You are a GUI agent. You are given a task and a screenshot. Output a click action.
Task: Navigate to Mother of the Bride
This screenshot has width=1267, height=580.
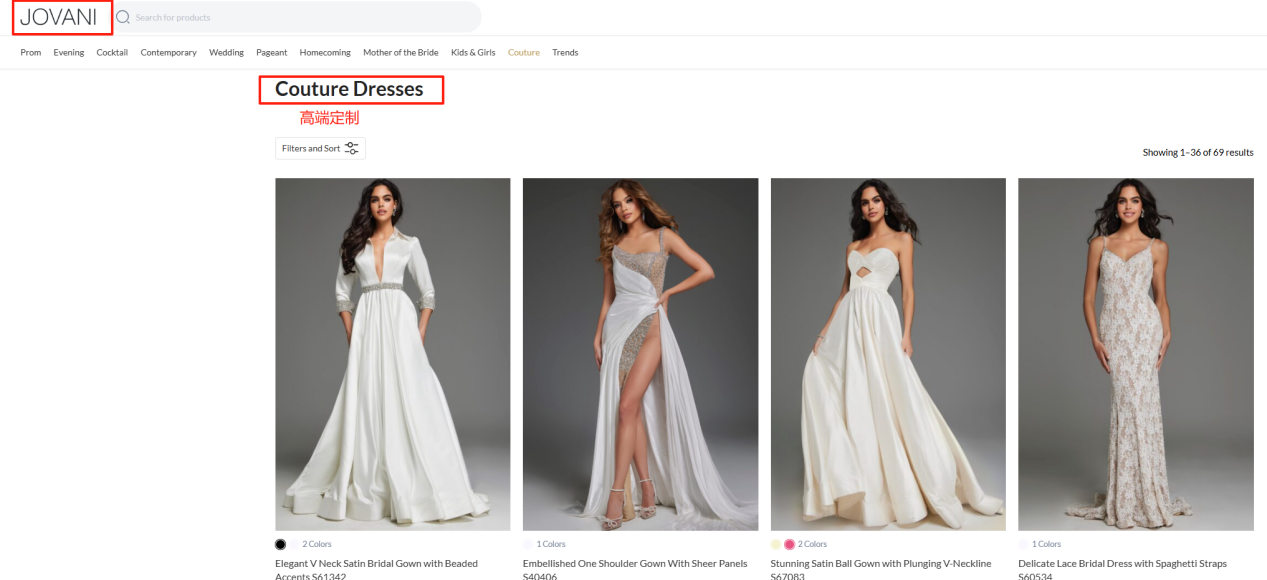point(400,52)
